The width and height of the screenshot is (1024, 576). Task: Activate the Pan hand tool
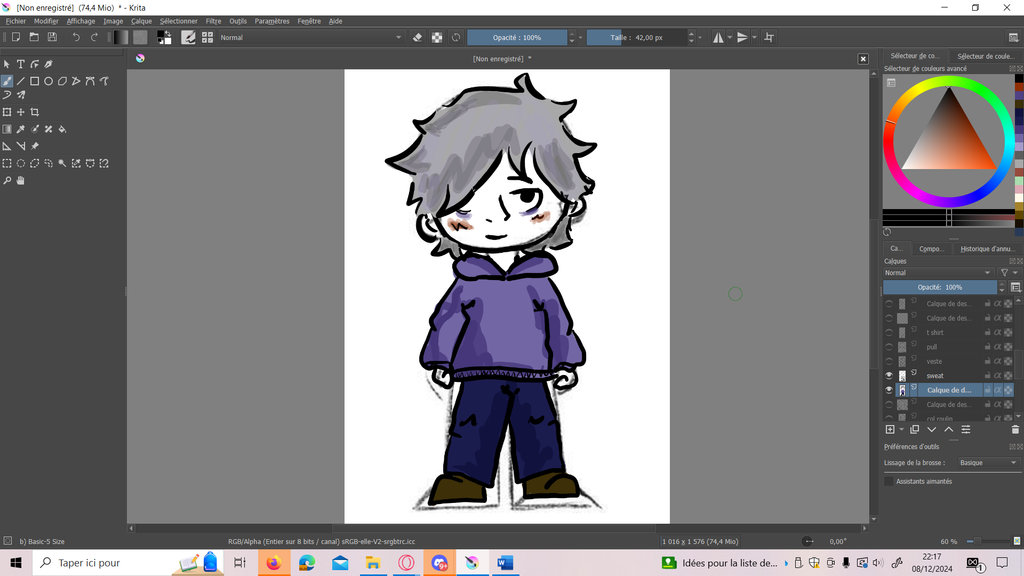pyautogui.click(x=20, y=181)
